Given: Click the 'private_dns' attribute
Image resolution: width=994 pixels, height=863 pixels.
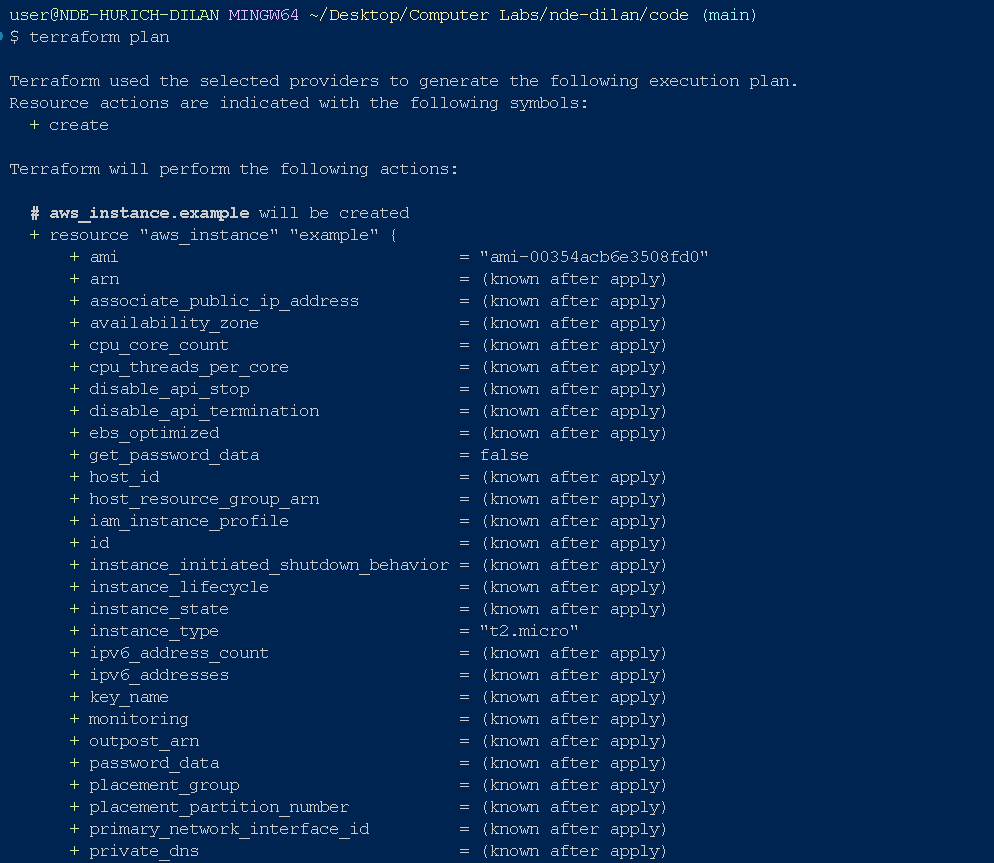Looking at the screenshot, I should (145, 851).
